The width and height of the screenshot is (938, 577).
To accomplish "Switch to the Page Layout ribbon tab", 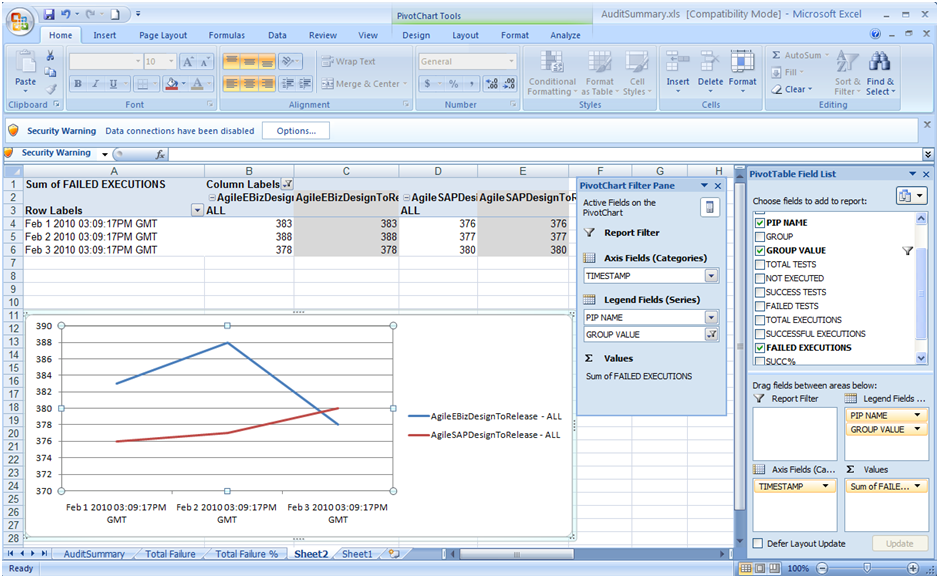I will point(163,35).
